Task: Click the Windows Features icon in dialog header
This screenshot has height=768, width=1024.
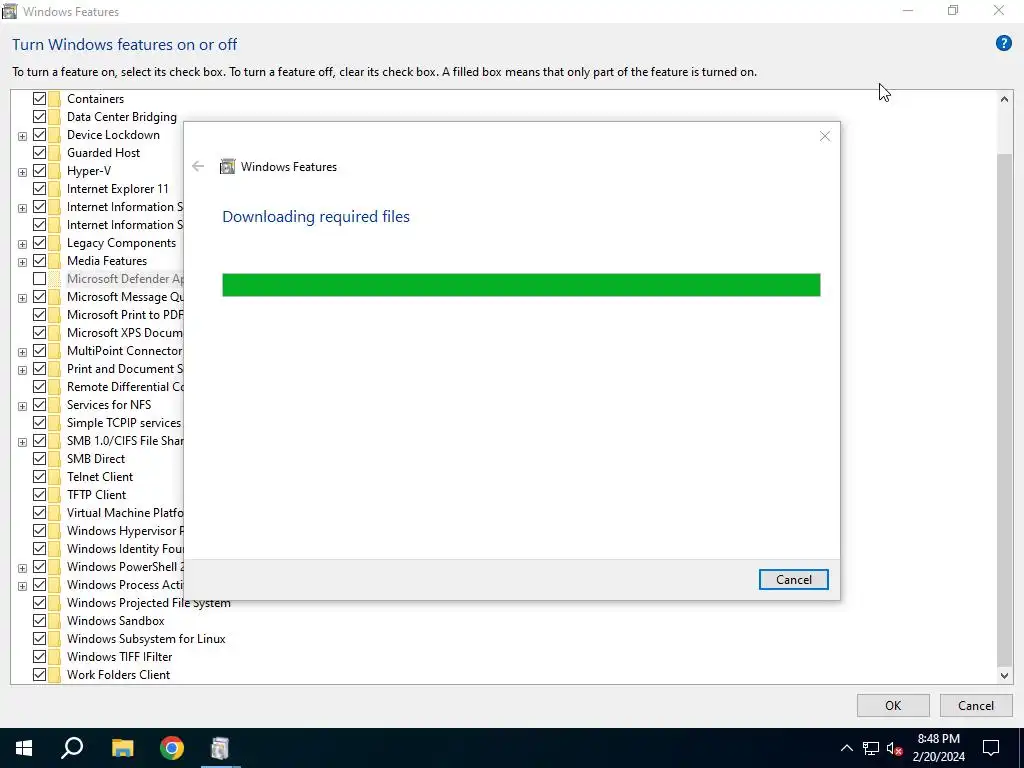Action: tap(227, 167)
